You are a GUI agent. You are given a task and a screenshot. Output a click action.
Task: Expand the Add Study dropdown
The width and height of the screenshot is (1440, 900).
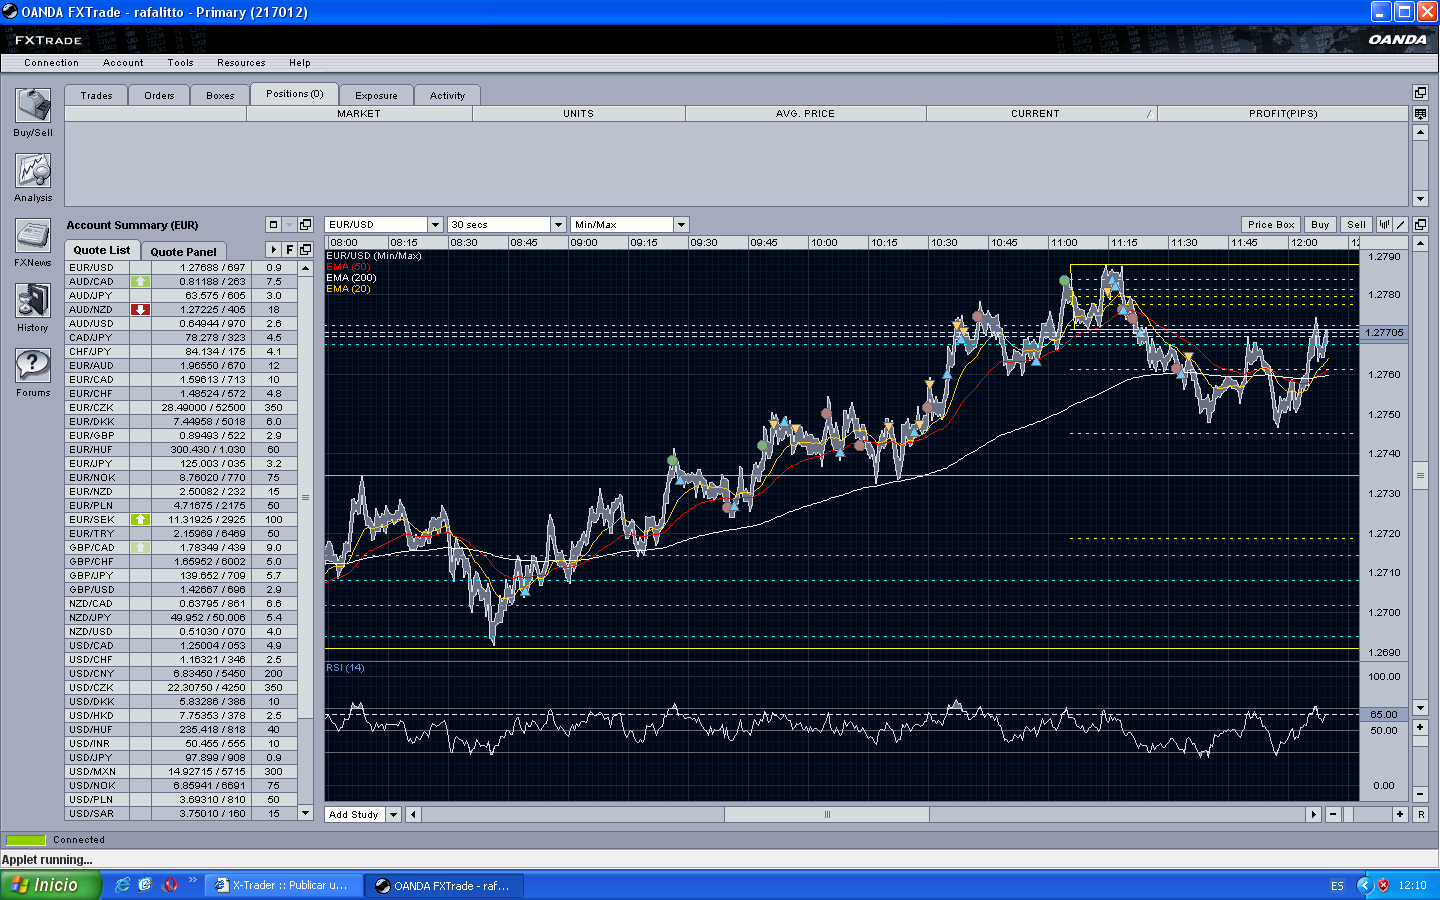pos(394,815)
